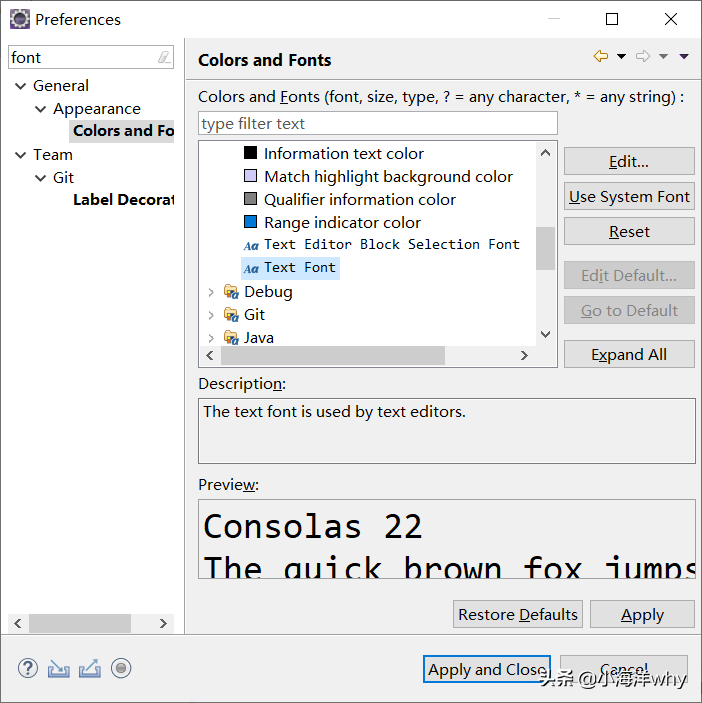Click left tree horizontal scroll left arrow

pos(18,623)
